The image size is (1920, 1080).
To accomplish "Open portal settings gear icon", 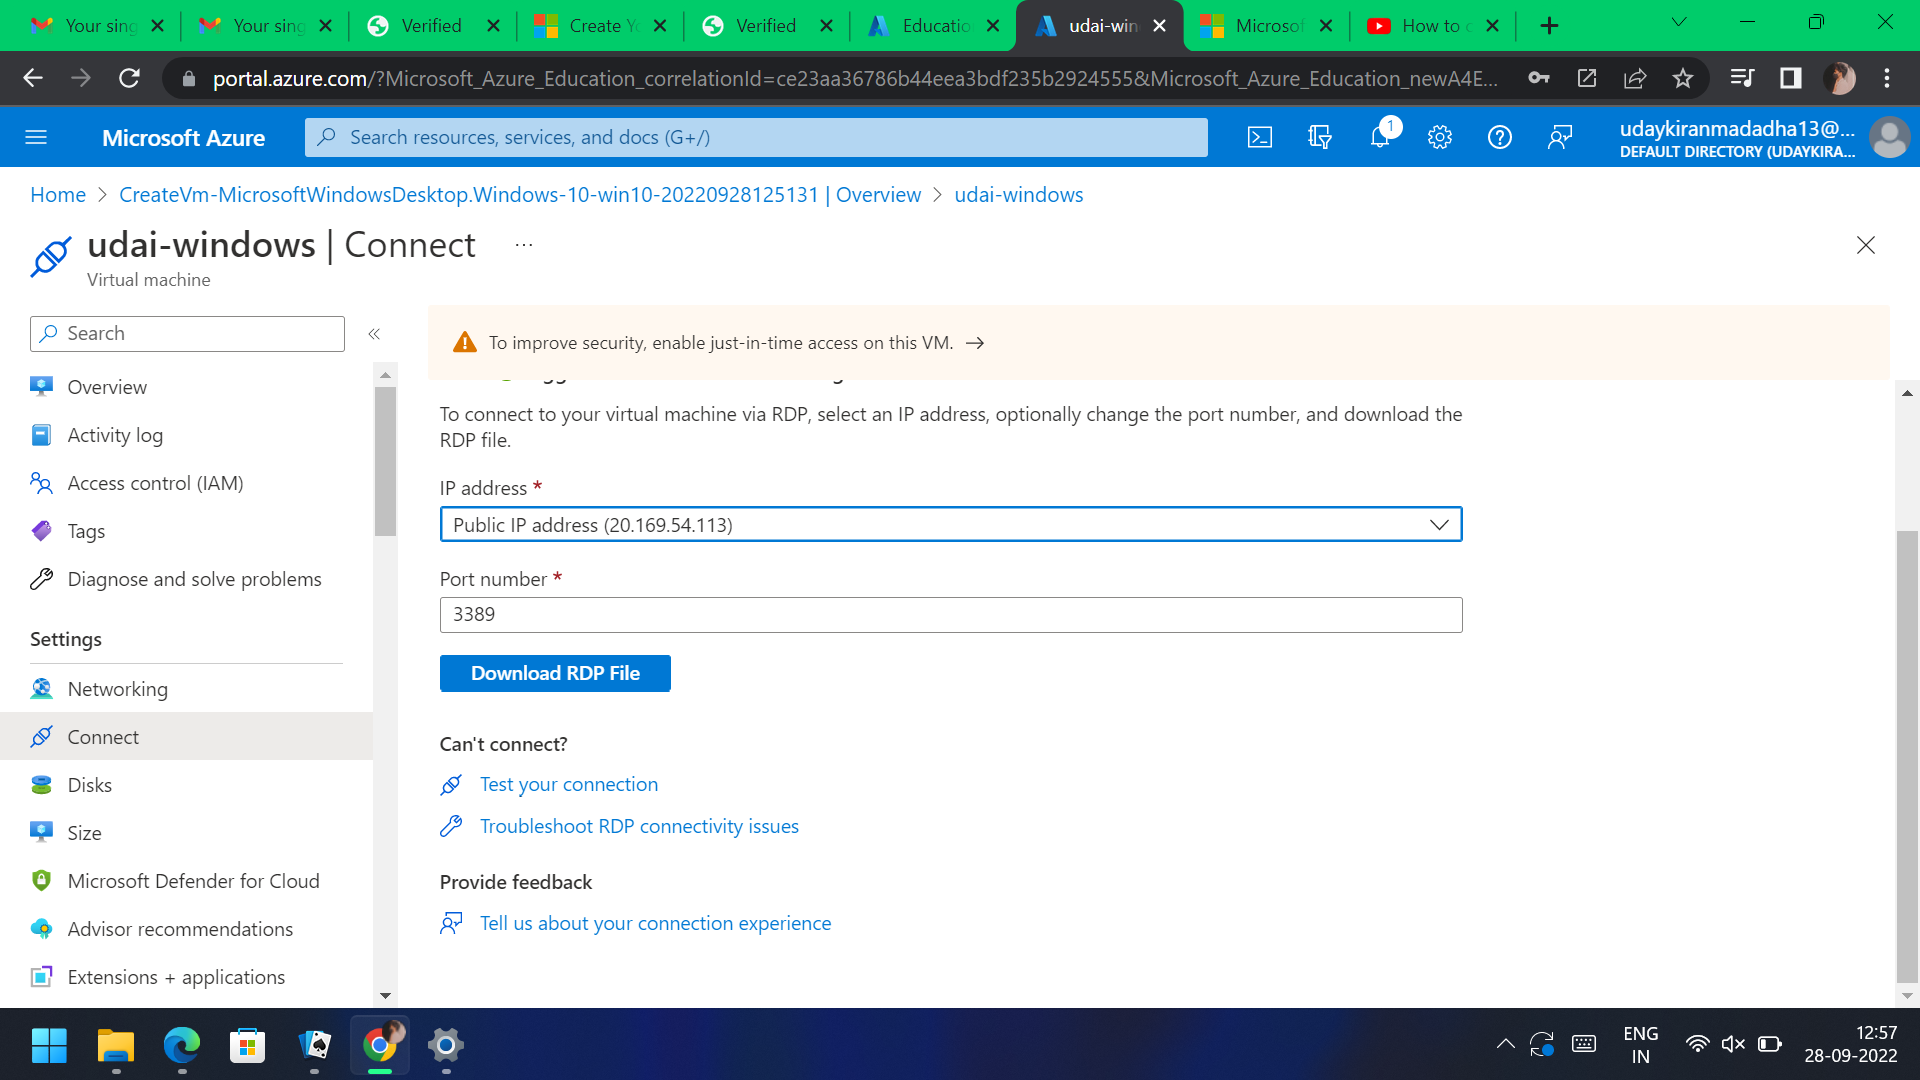I will (1440, 137).
